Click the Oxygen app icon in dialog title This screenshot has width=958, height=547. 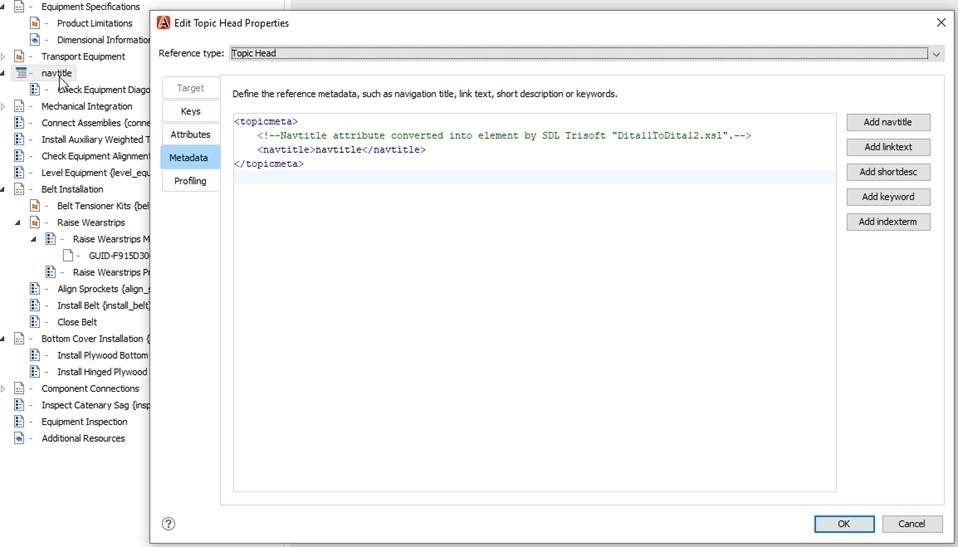(163, 23)
